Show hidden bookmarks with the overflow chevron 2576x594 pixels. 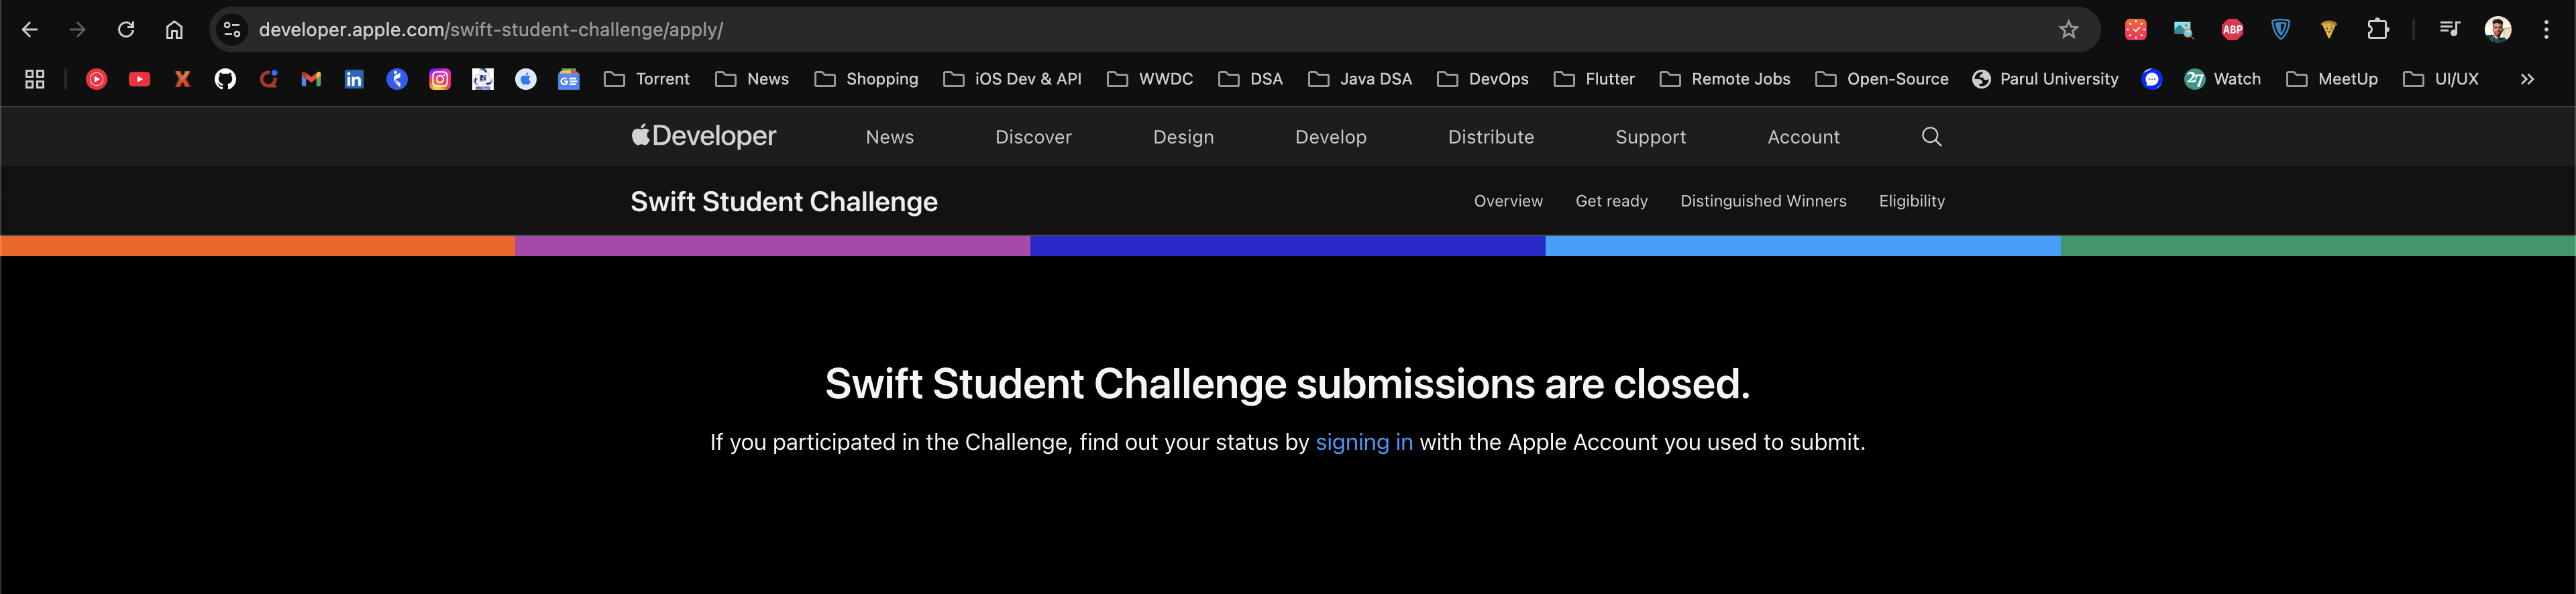pos(2527,79)
